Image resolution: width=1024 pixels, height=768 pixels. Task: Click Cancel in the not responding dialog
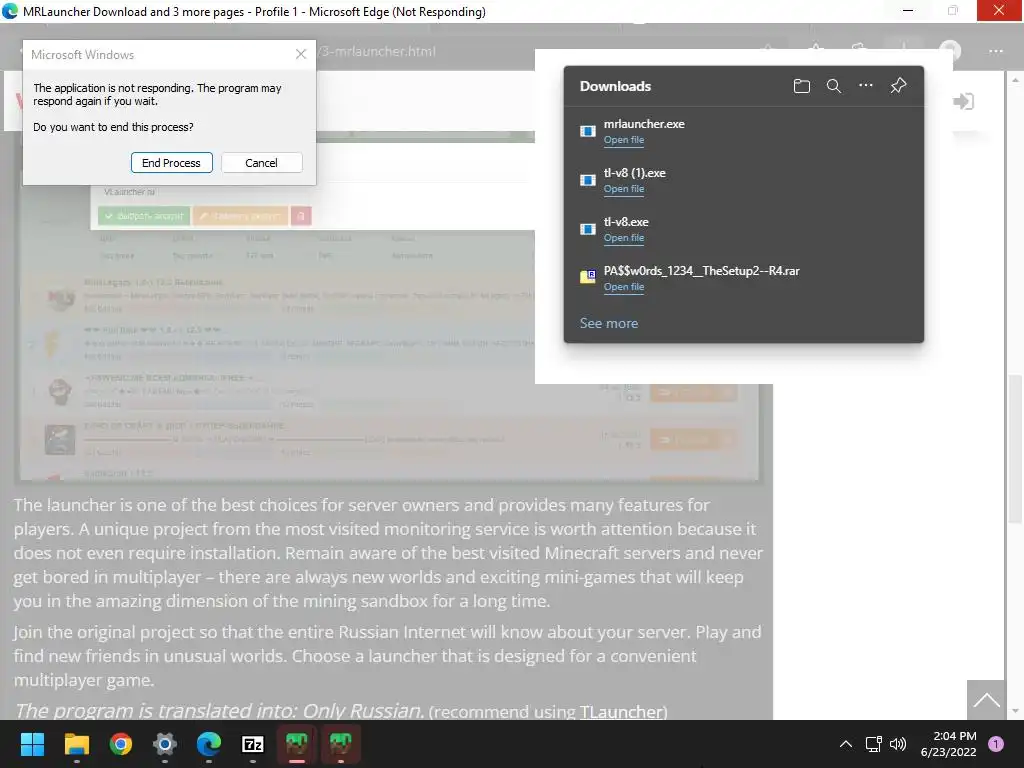pyautogui.click(x=261, y=163)
